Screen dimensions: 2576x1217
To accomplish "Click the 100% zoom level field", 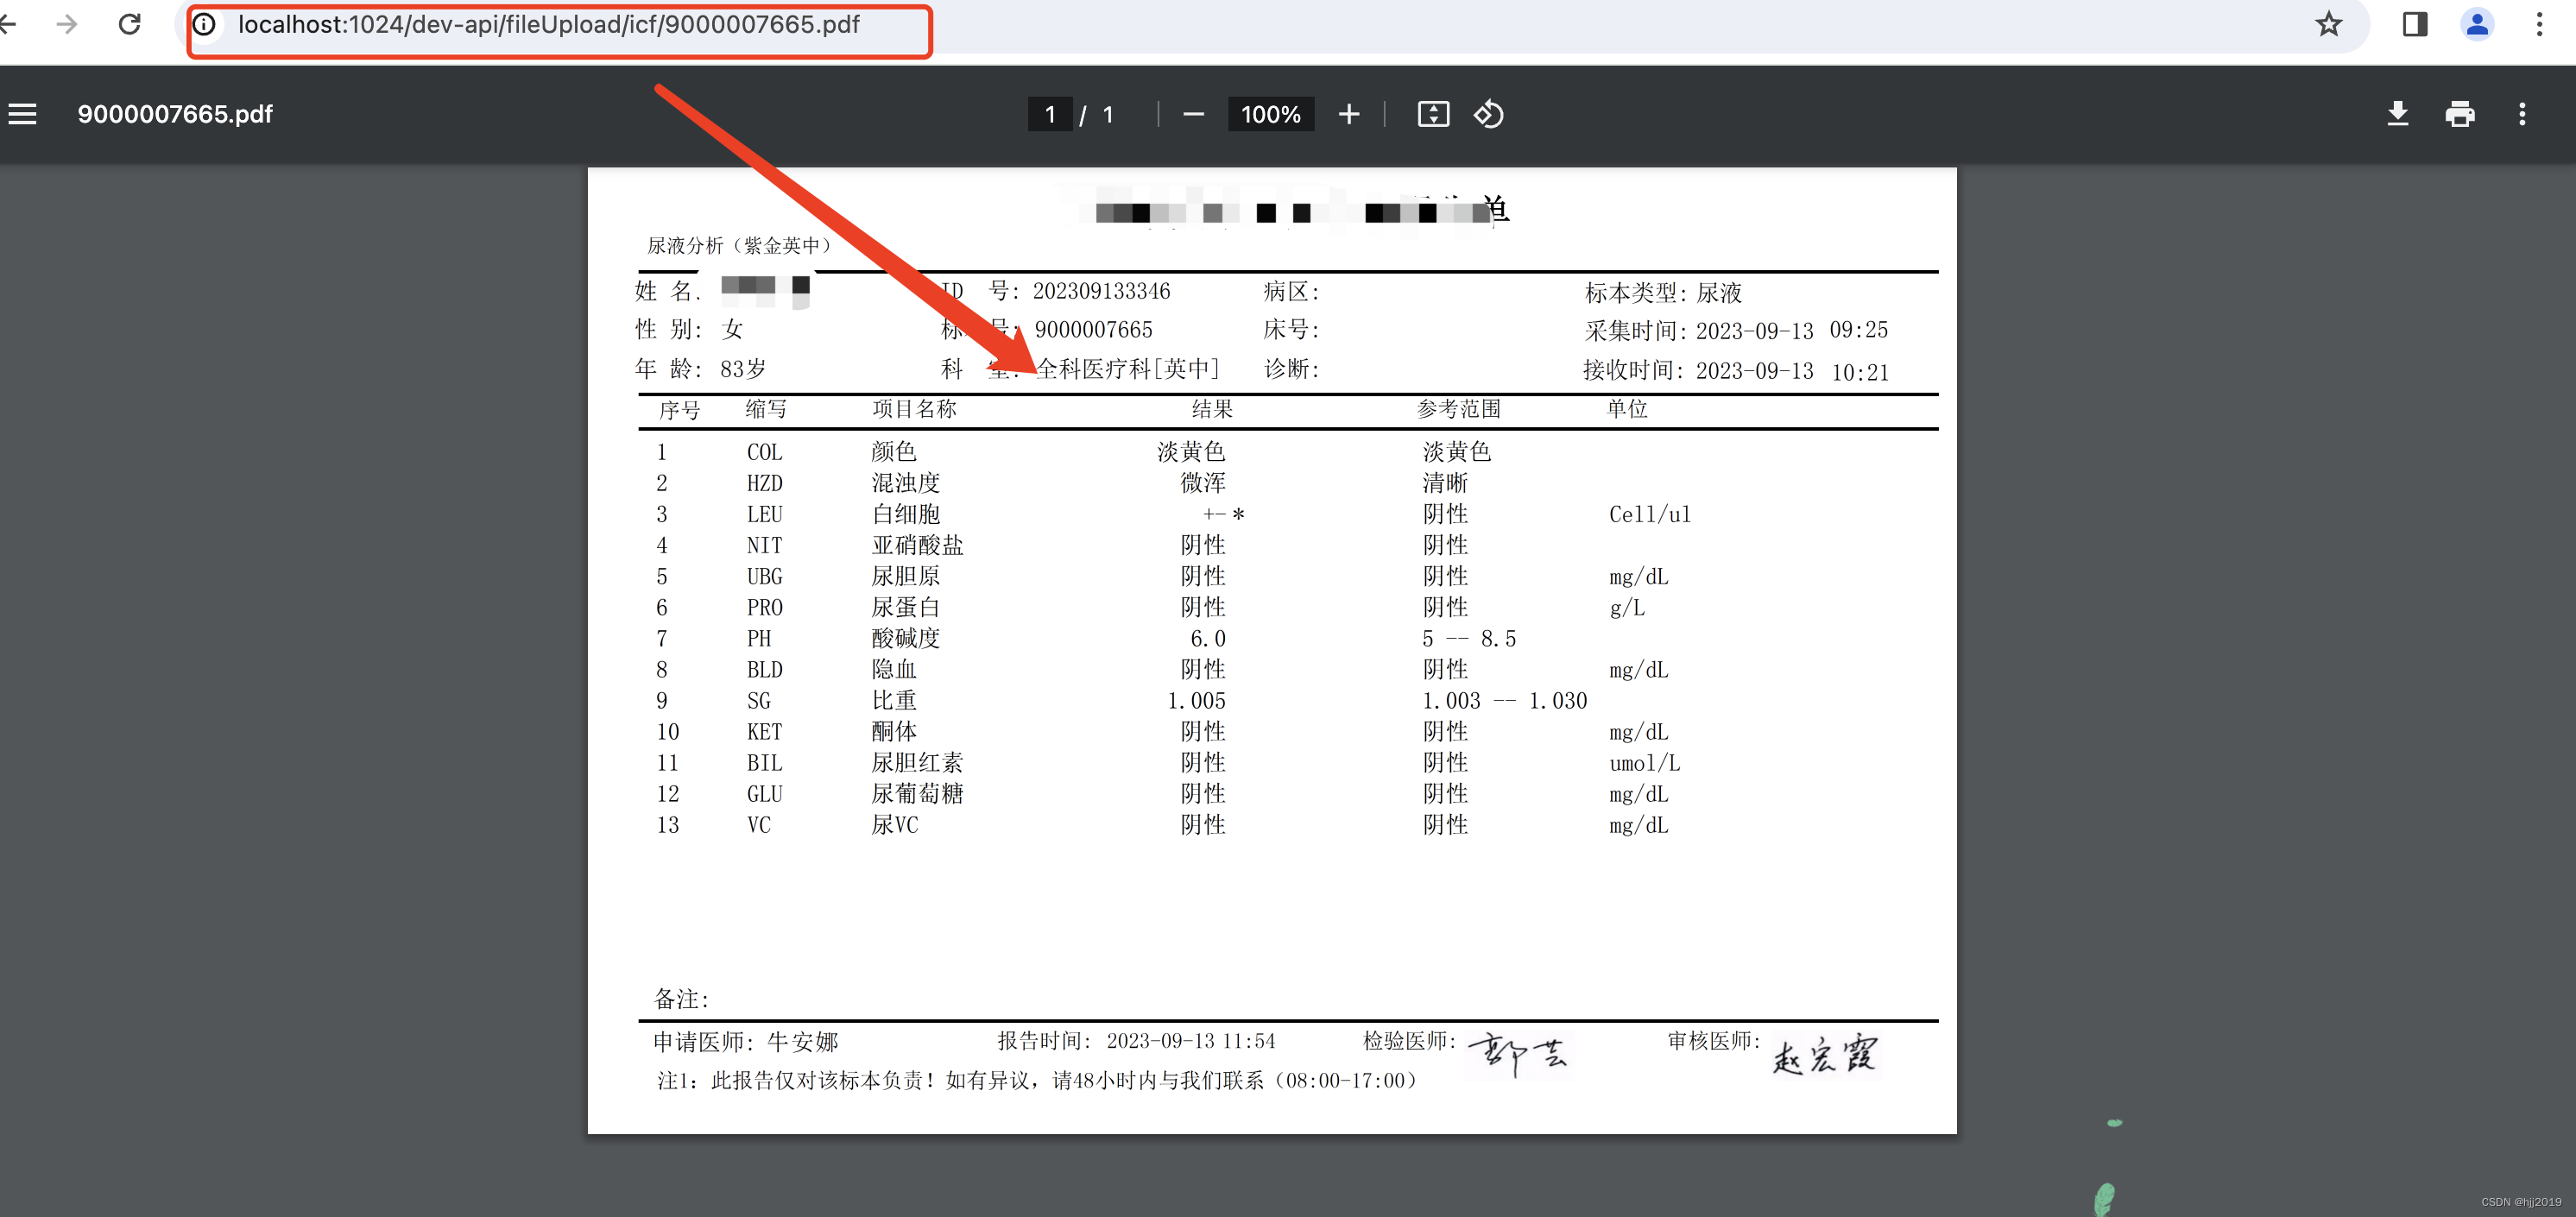I will 1270,114.
